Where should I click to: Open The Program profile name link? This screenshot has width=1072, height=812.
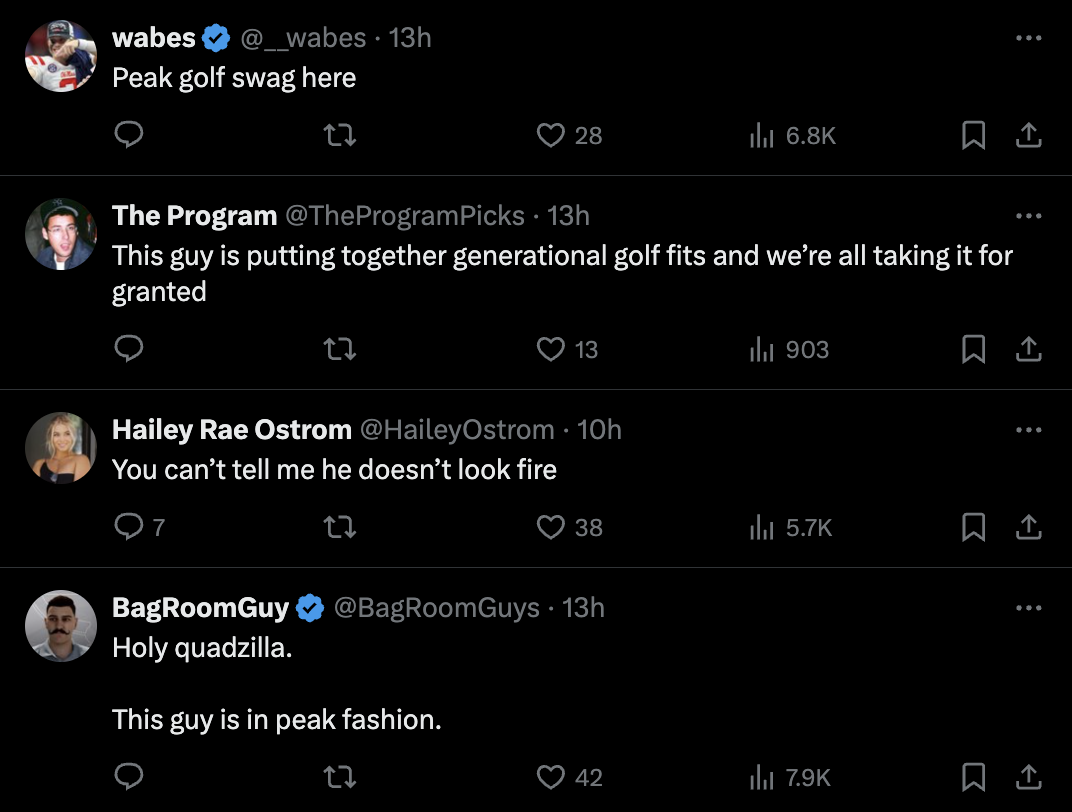click(194, 216)
